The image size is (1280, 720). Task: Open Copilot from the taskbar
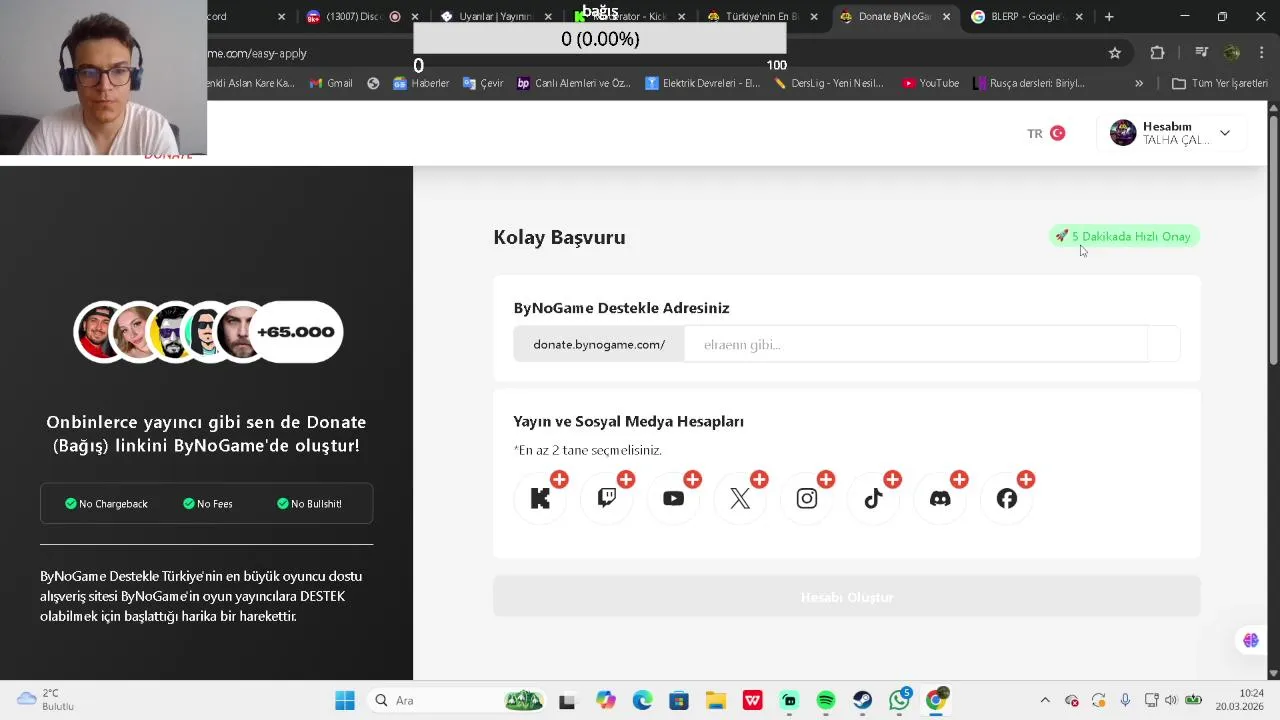pos(606,700)
